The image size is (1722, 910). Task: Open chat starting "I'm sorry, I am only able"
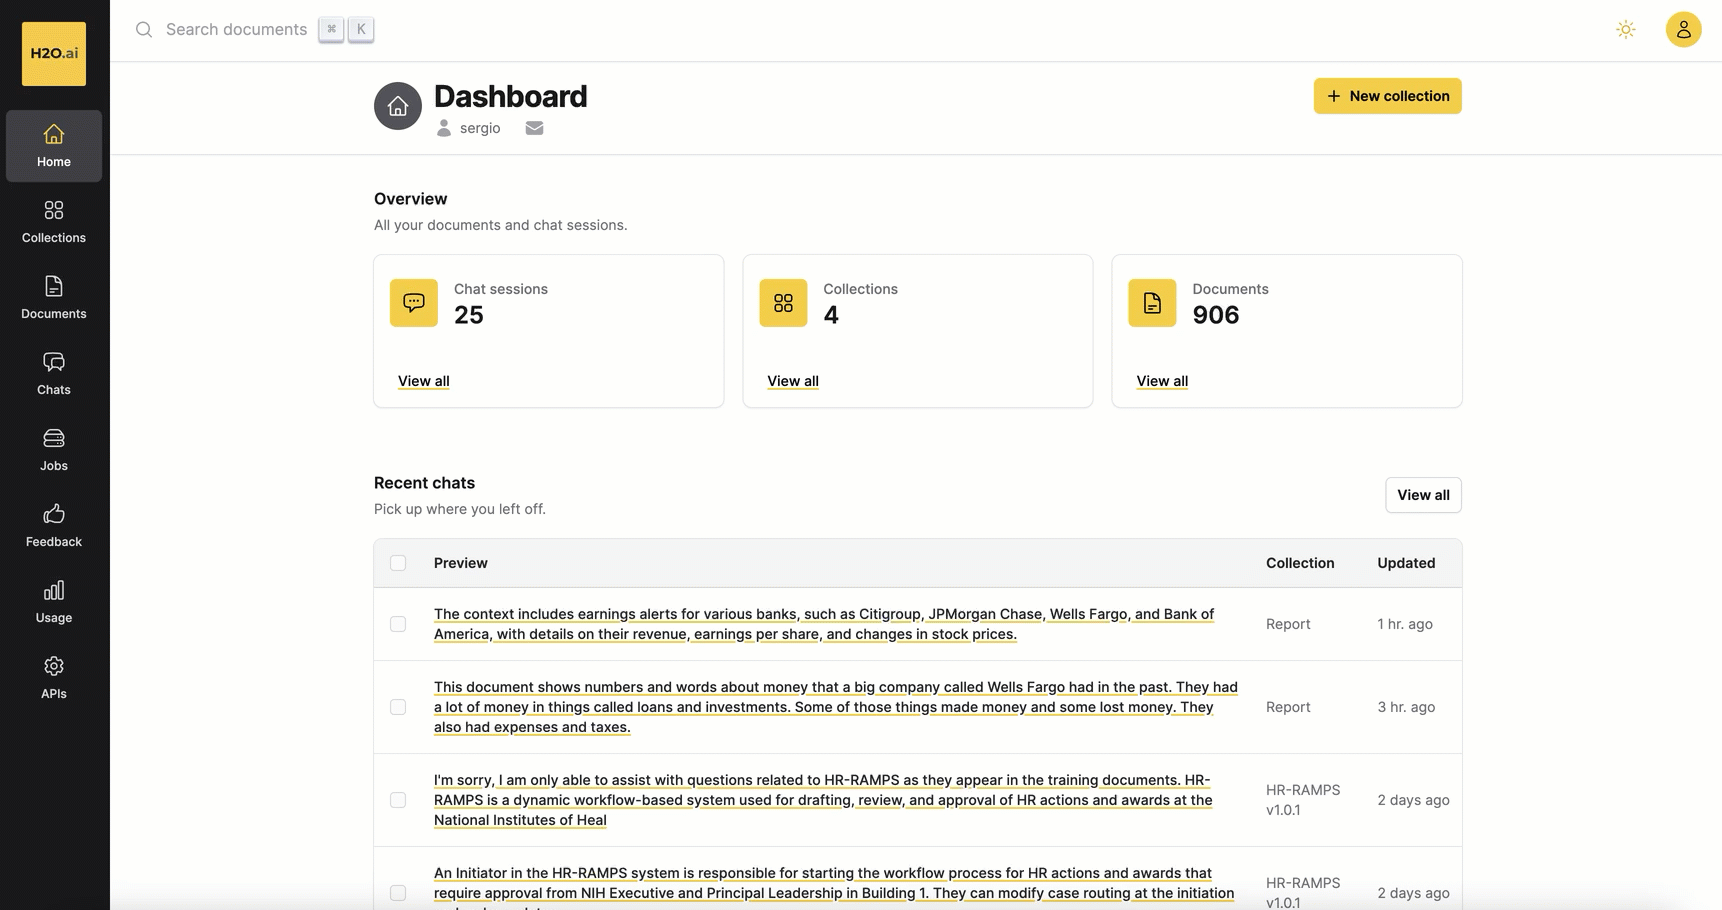823,800
